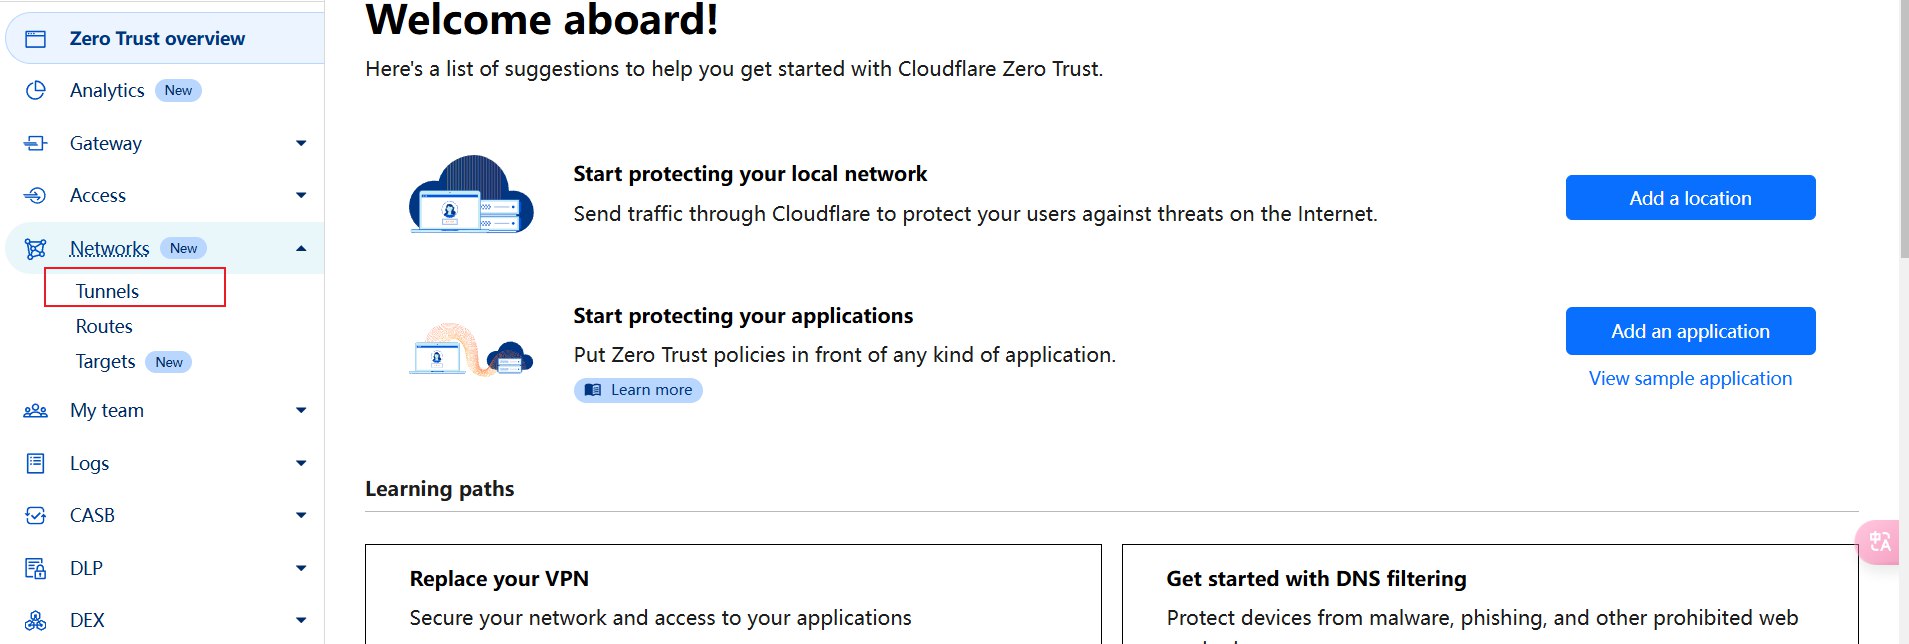Click the Analytics pie chart icon
This screenshot has height=644, width=1909.
[x=36, y=90]
